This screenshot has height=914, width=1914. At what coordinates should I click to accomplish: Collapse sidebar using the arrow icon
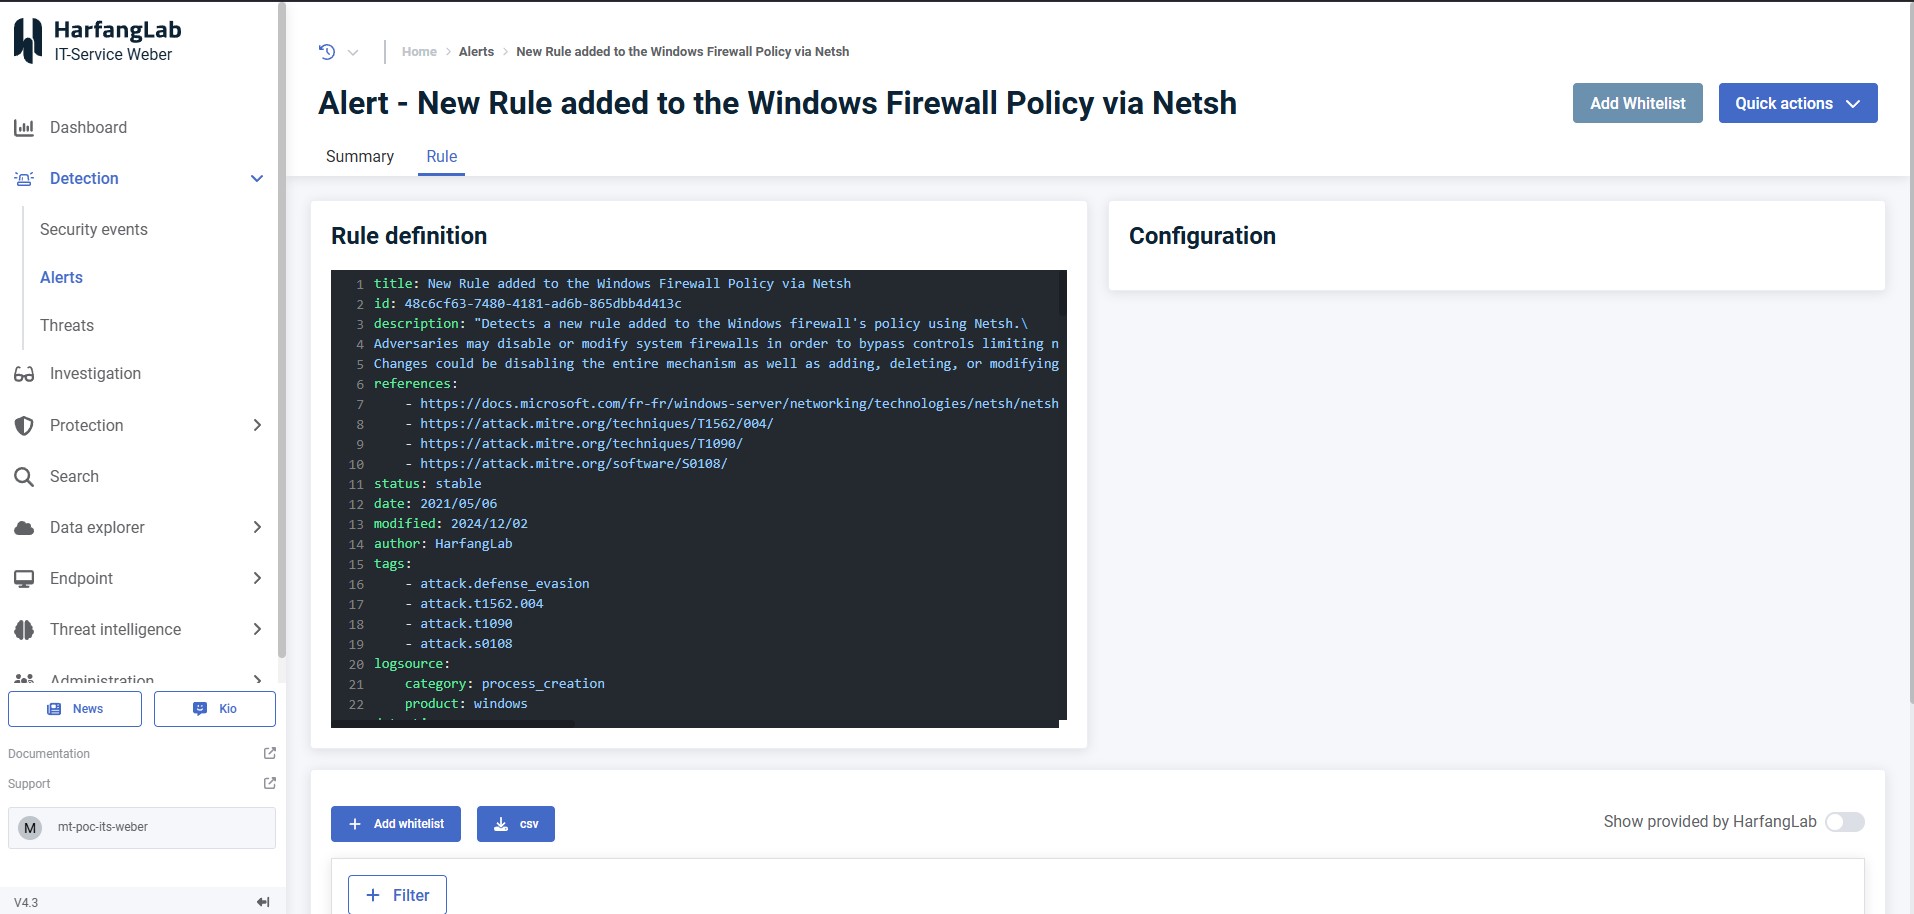[263, 902]
